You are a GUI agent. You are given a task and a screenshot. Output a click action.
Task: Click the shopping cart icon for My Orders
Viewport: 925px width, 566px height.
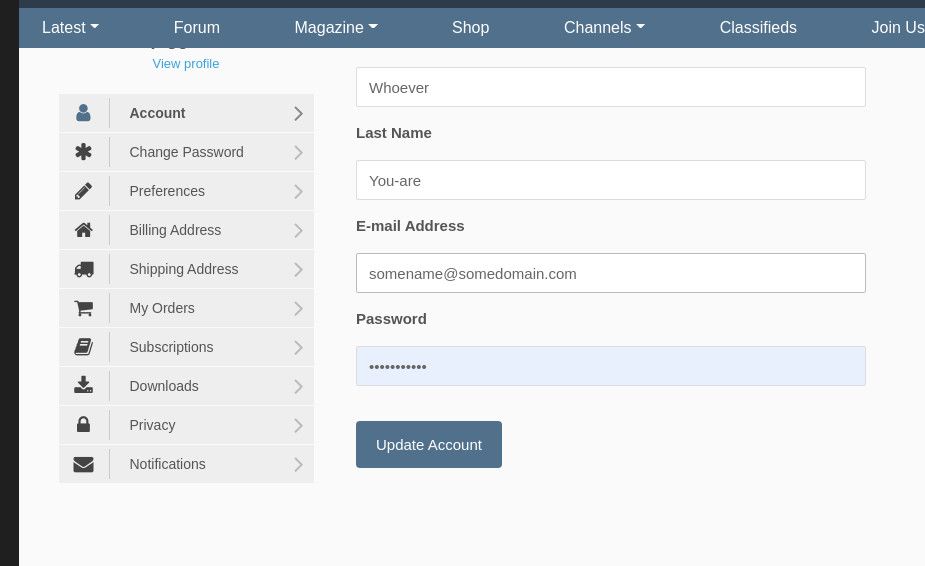84,308
